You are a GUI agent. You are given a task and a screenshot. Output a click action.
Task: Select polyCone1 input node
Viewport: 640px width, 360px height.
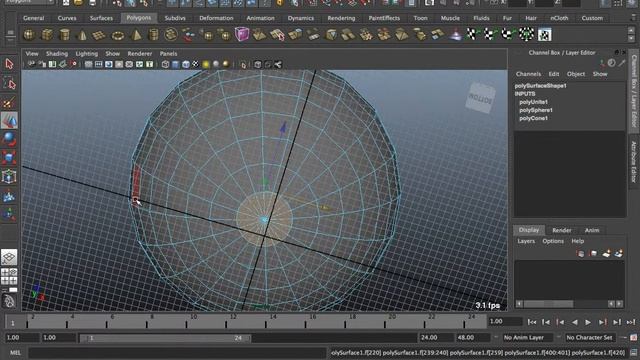[x=533, y=118]
